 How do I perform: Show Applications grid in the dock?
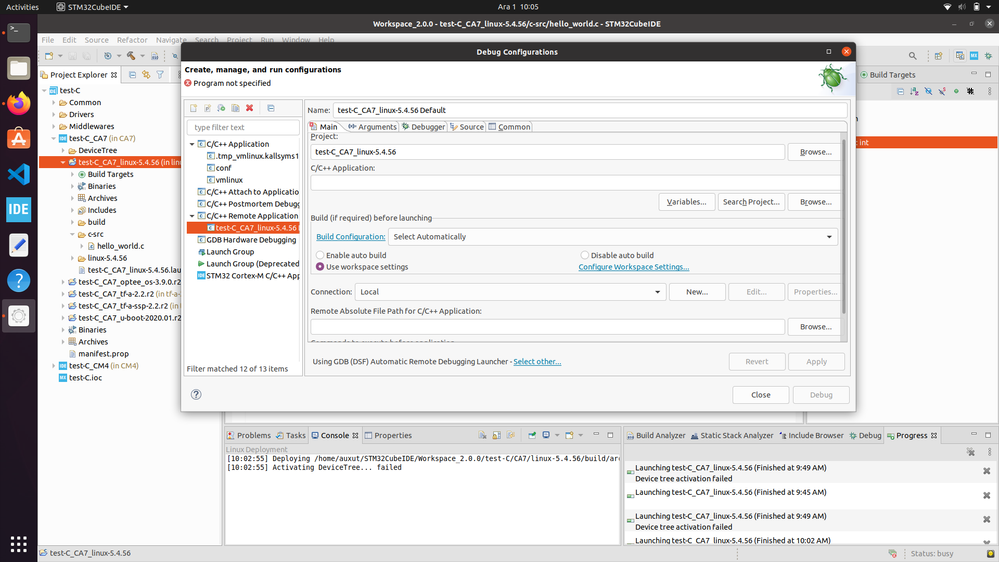tap(18, 544)
